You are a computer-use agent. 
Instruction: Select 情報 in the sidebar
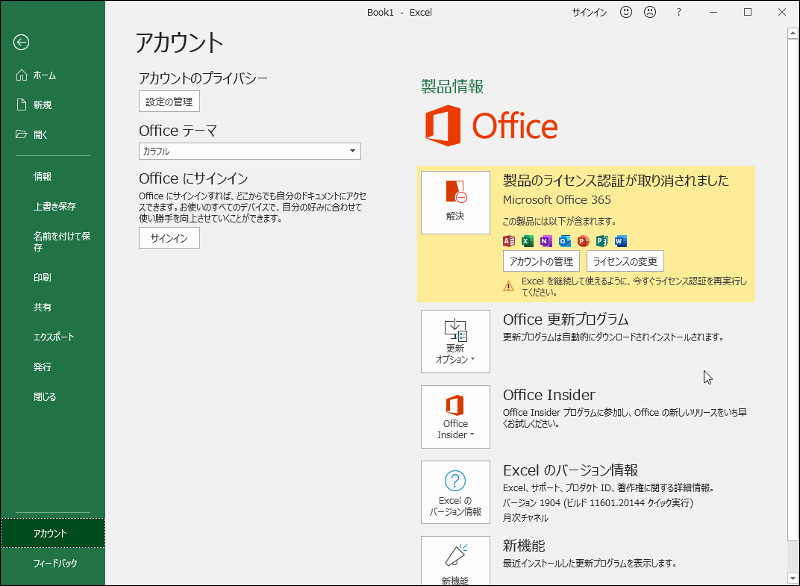[53, 176]
